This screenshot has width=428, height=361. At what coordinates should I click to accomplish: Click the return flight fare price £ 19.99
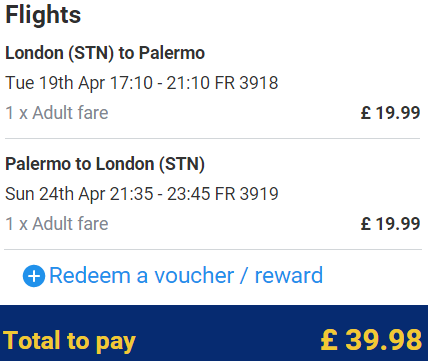click(390, 224)
